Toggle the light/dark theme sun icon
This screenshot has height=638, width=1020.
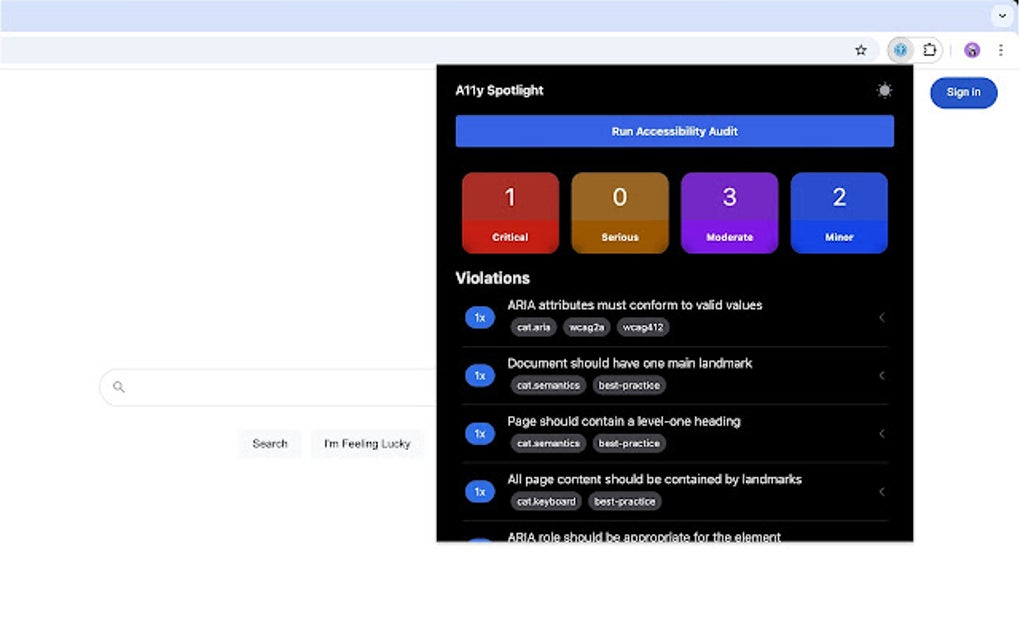click(884, 90)
